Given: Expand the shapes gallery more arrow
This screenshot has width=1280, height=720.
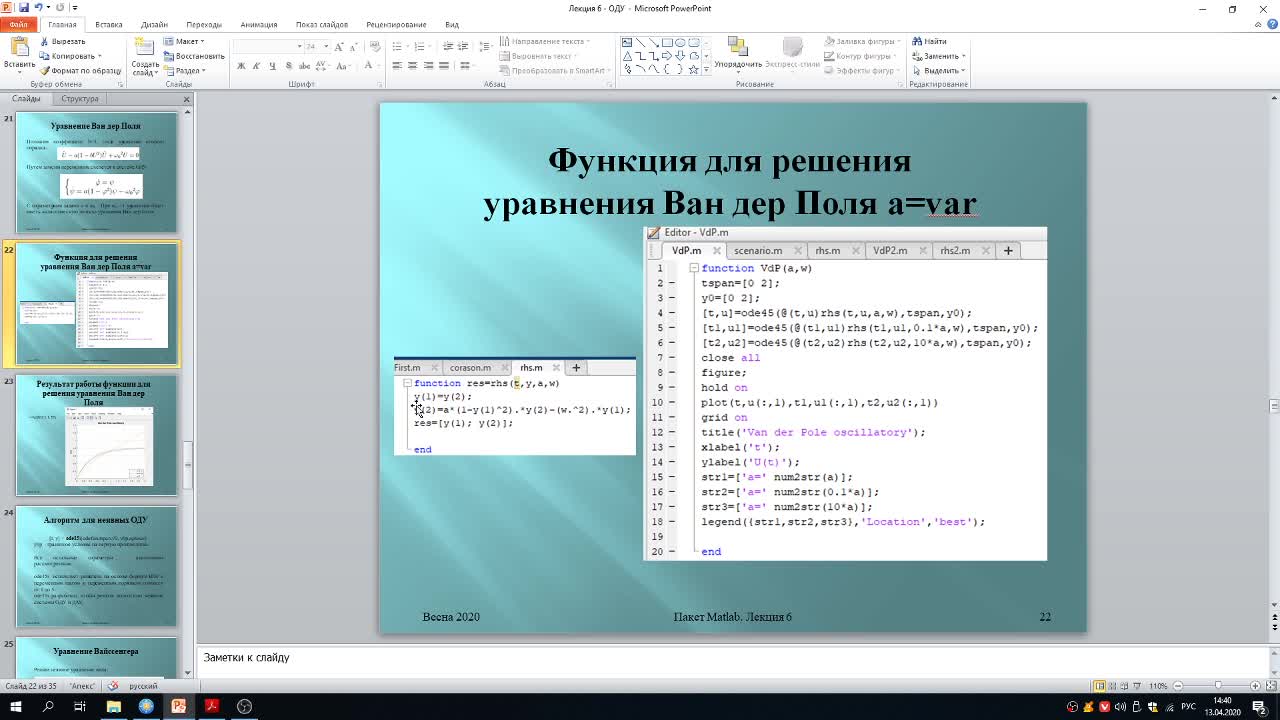Looking at the screenshot, I should coord(706,69).
